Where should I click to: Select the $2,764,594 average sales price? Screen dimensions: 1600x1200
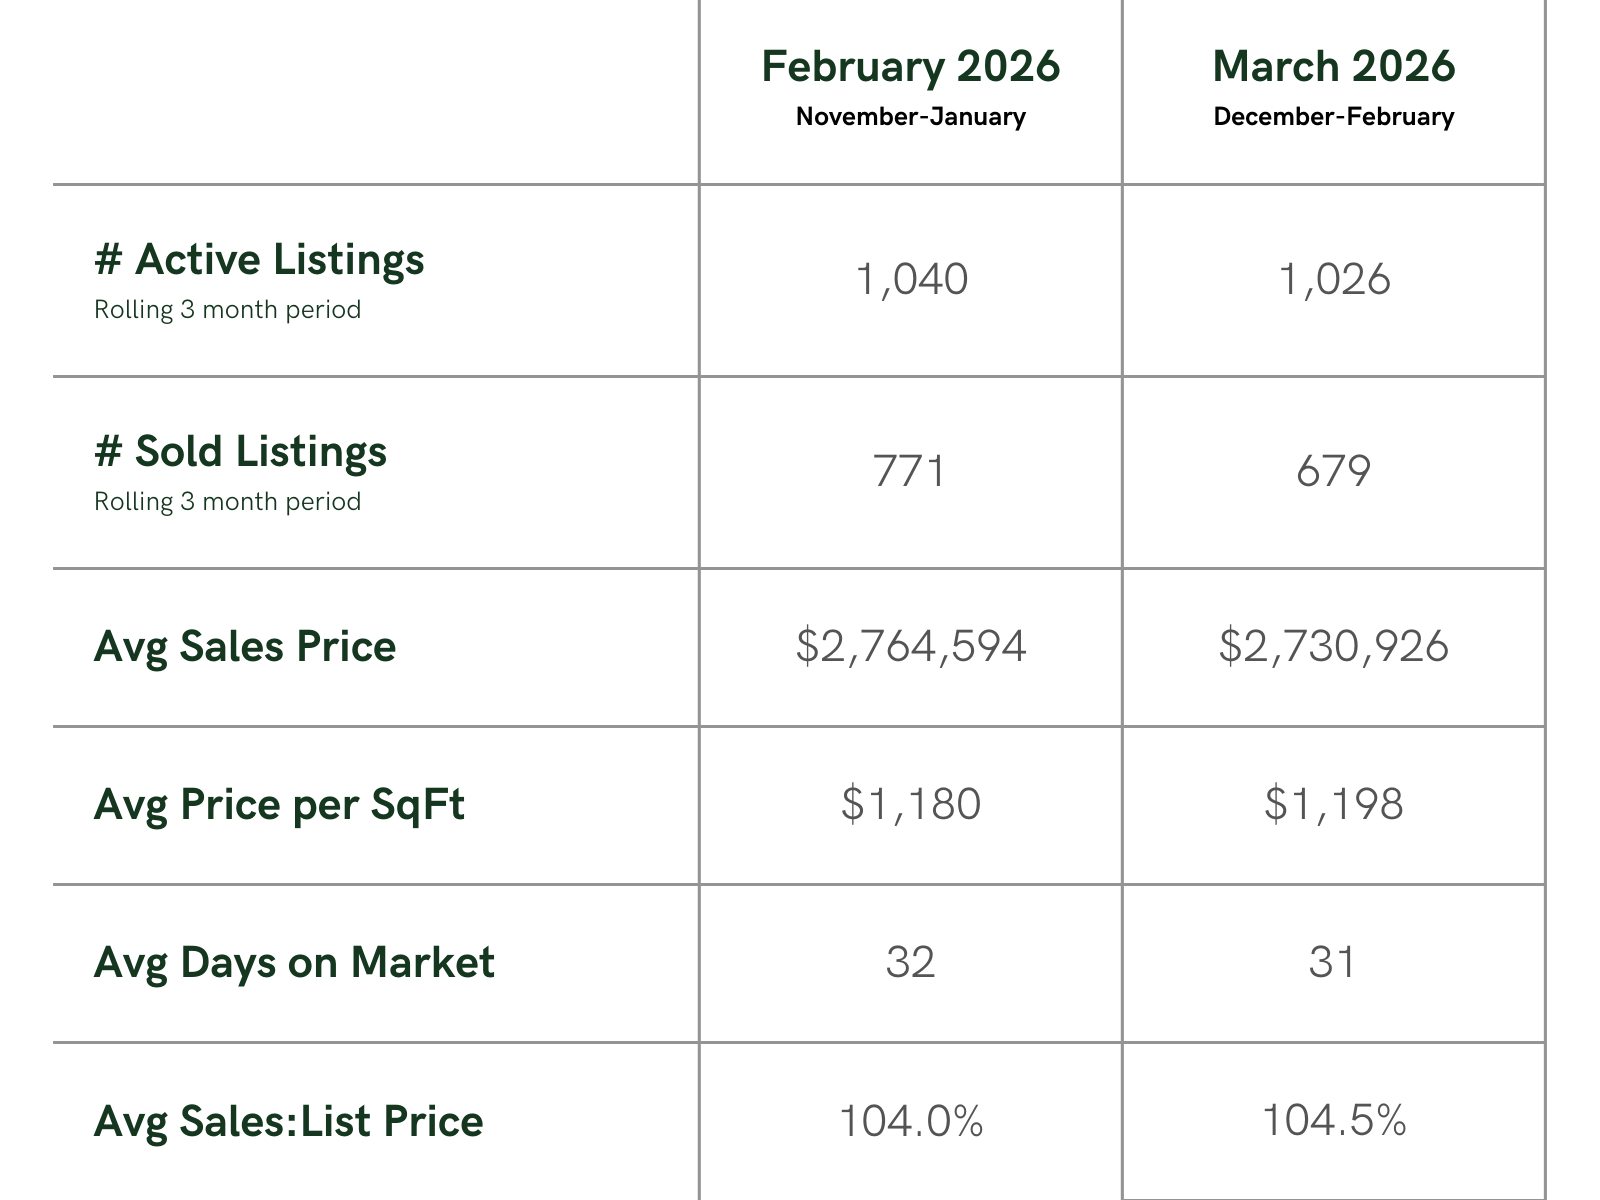(x=910, y=646)
